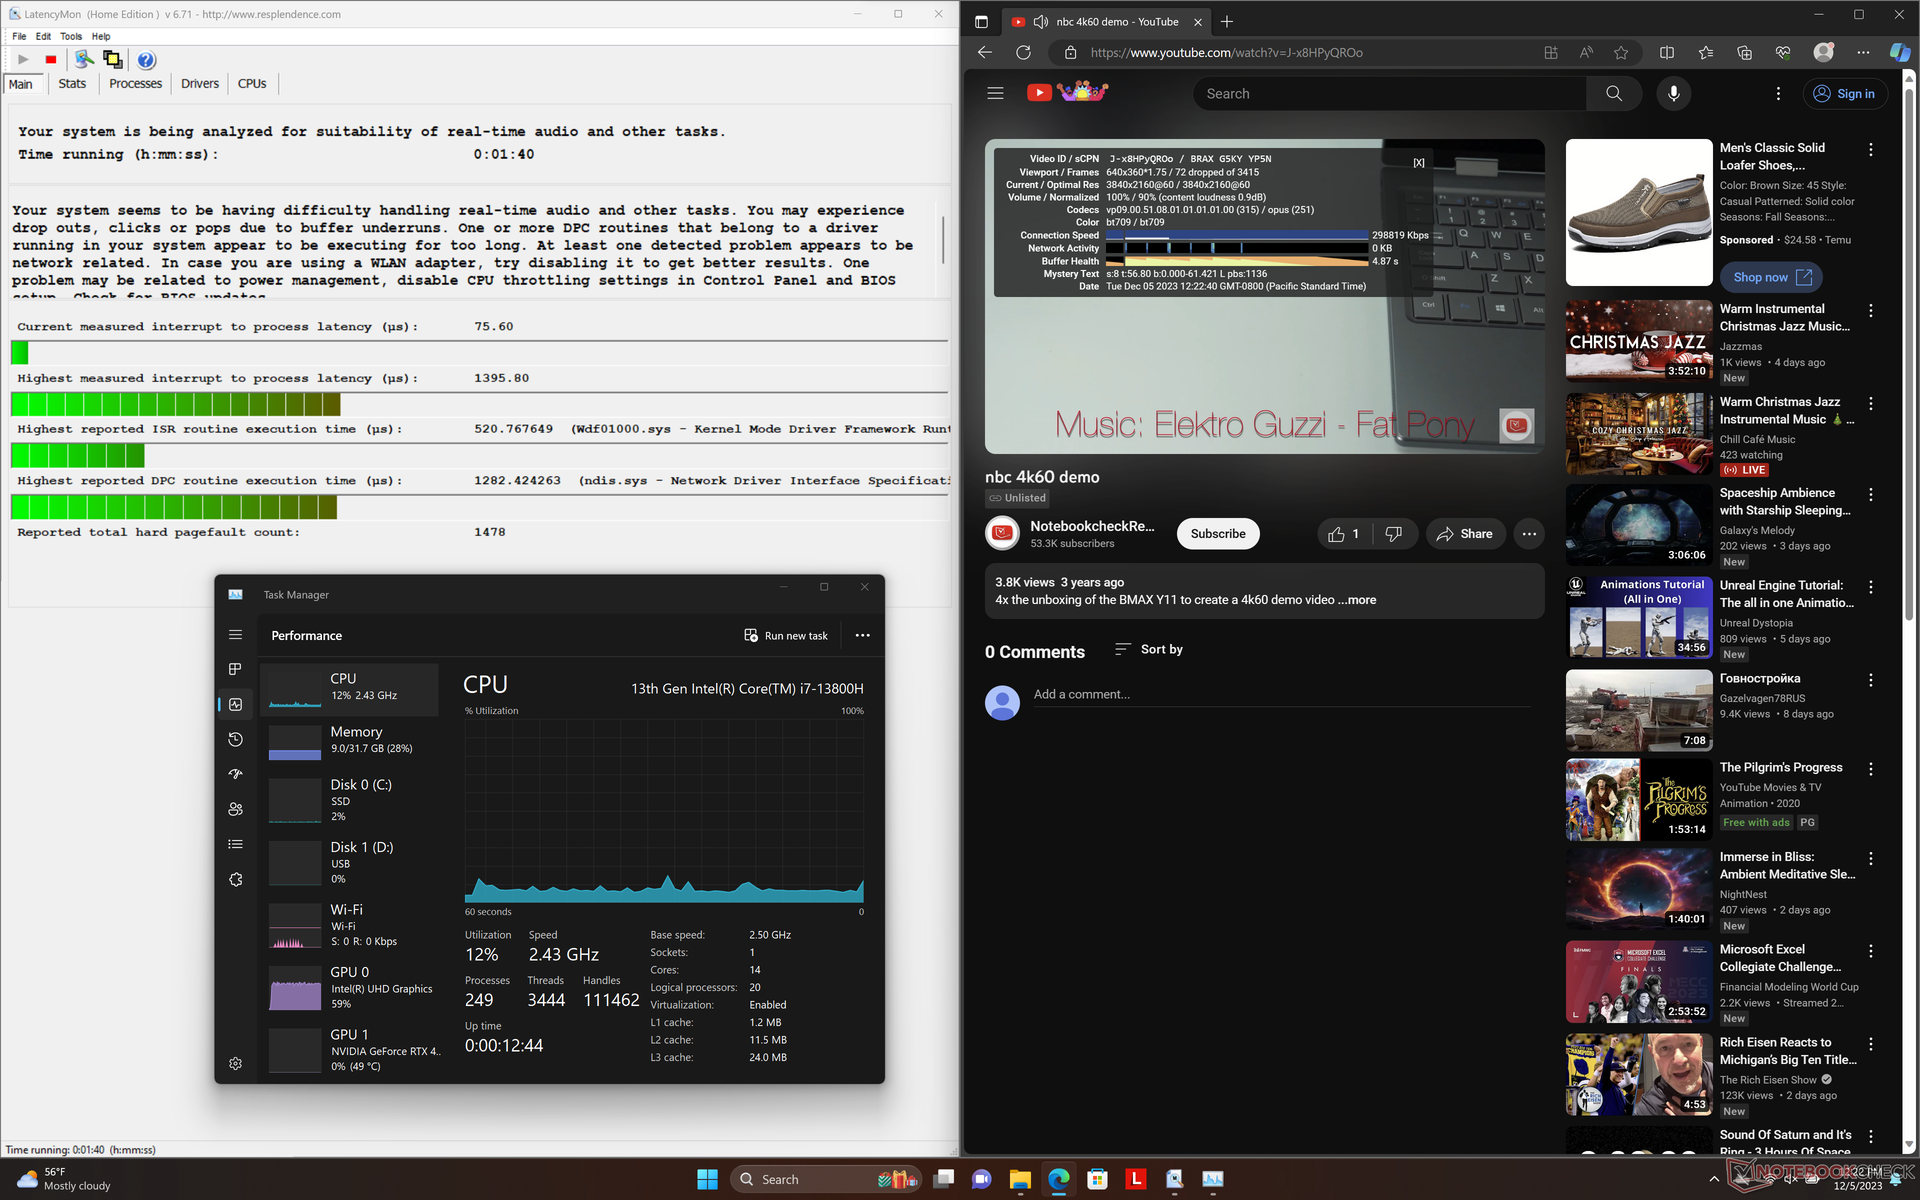Open Startup apps icon in Task Manager
This screenshot has height=1200, width=1920.
coord(235,774)
